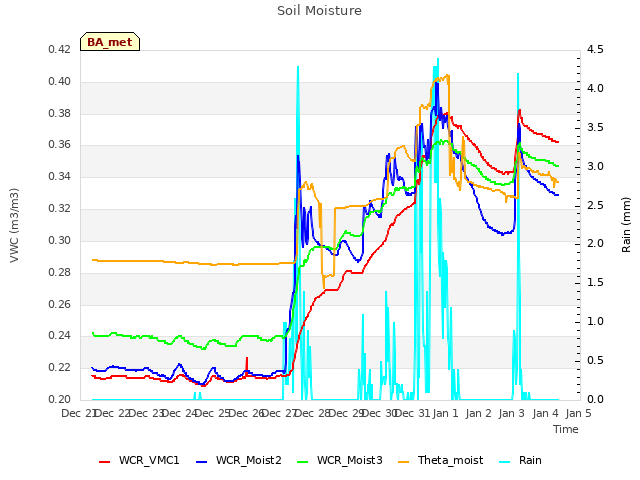Click the 0.0 rain axis value
Image resolution: width=640 pixels, height=480 pixels.
[595, 399]
